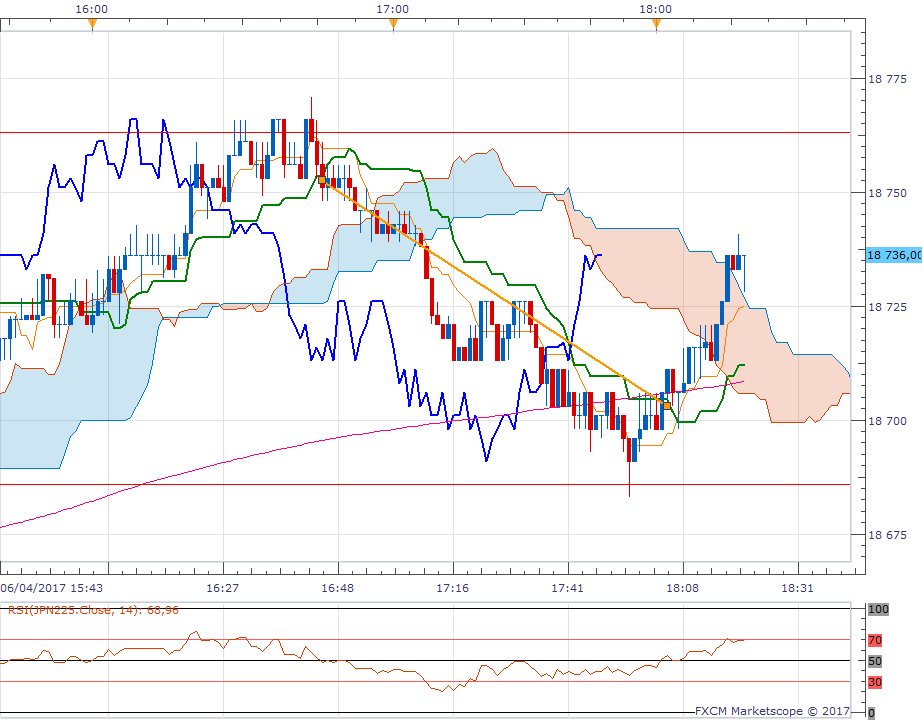
Task: Click the orange 16:00 hour marker
Action: (92, 24)
